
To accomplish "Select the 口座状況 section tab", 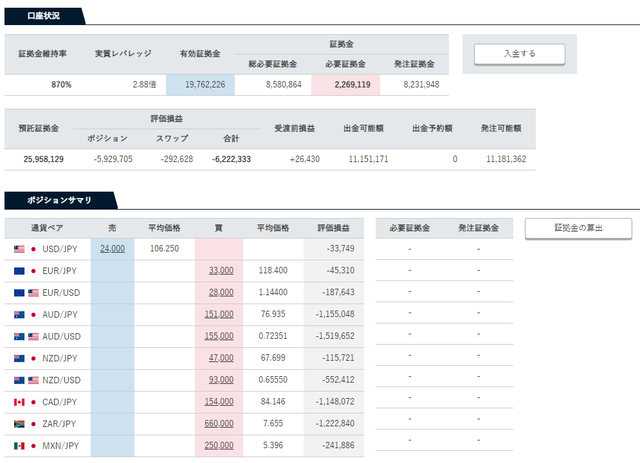I will [x=44, y=16].
